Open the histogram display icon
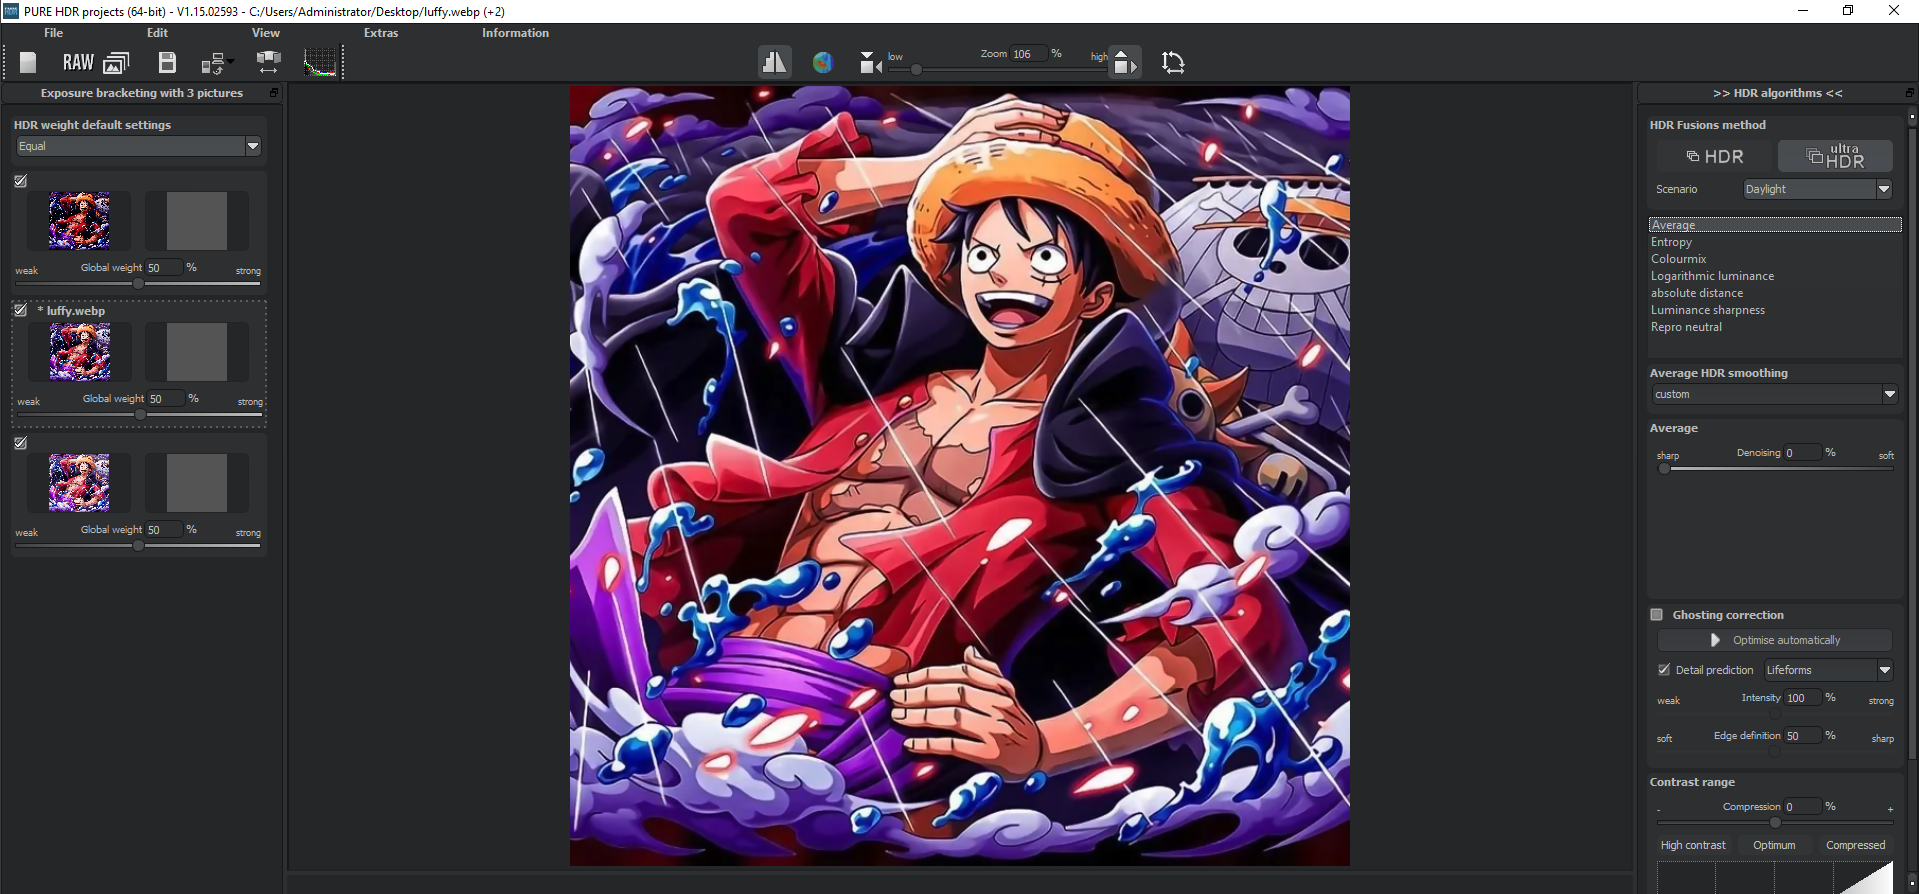This screenshot has height=894, width=1919. [320, 62]
